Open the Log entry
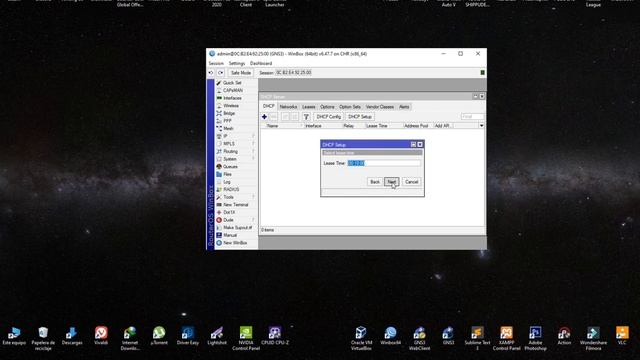This screenshot has height=360, width=640. tap(227, 182)
